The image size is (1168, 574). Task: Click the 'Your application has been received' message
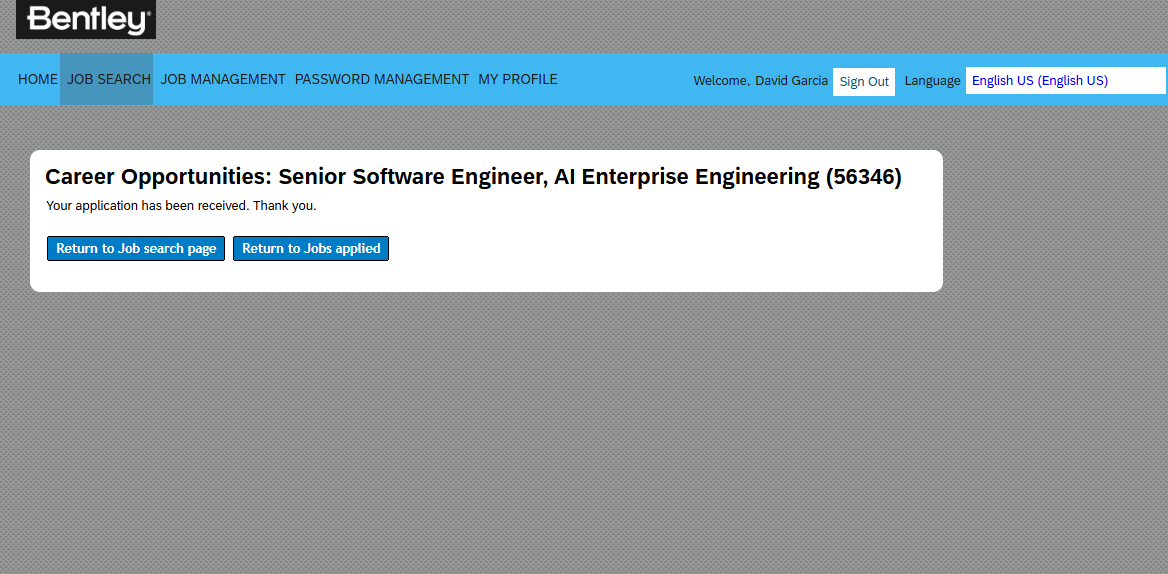147,206
